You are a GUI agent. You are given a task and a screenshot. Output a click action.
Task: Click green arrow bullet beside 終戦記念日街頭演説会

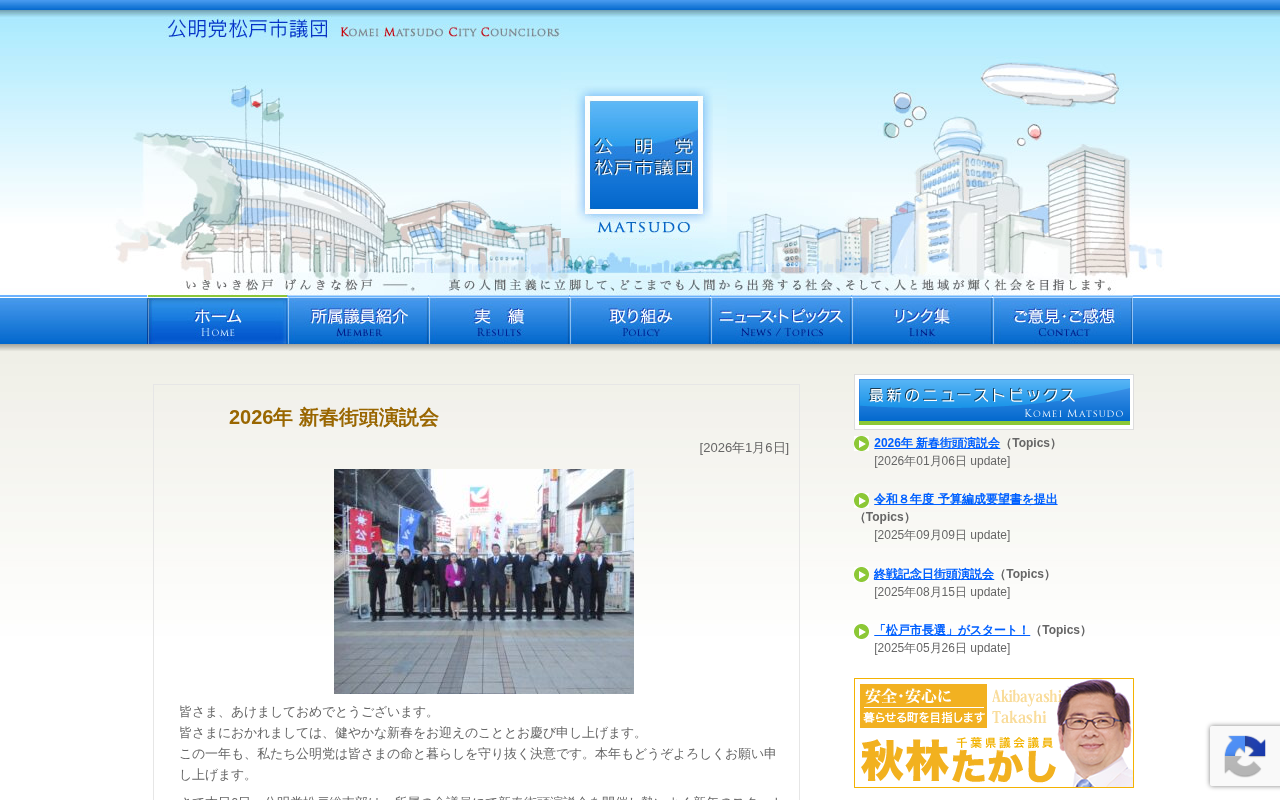pyautogui.click(x=861, y=574)
